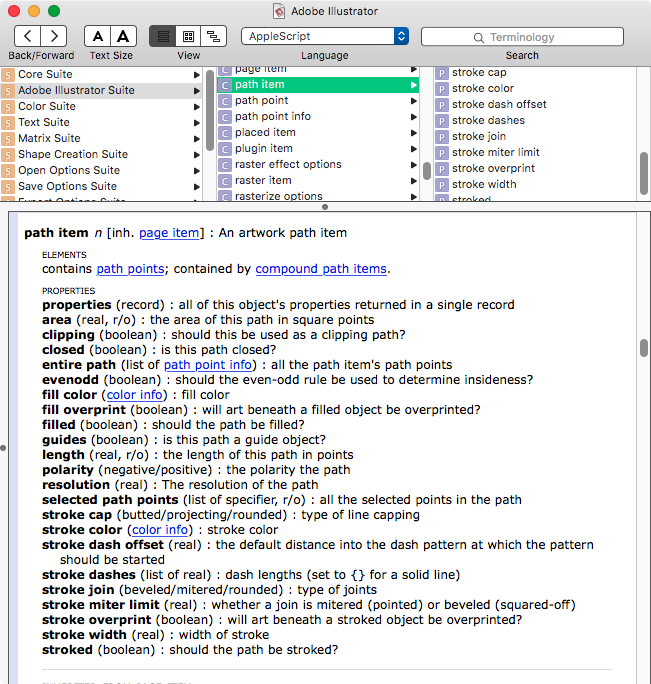The image size is (651, 684).
Task: Click the C icon beside plugin item
Action: click(x=225, y=149)
